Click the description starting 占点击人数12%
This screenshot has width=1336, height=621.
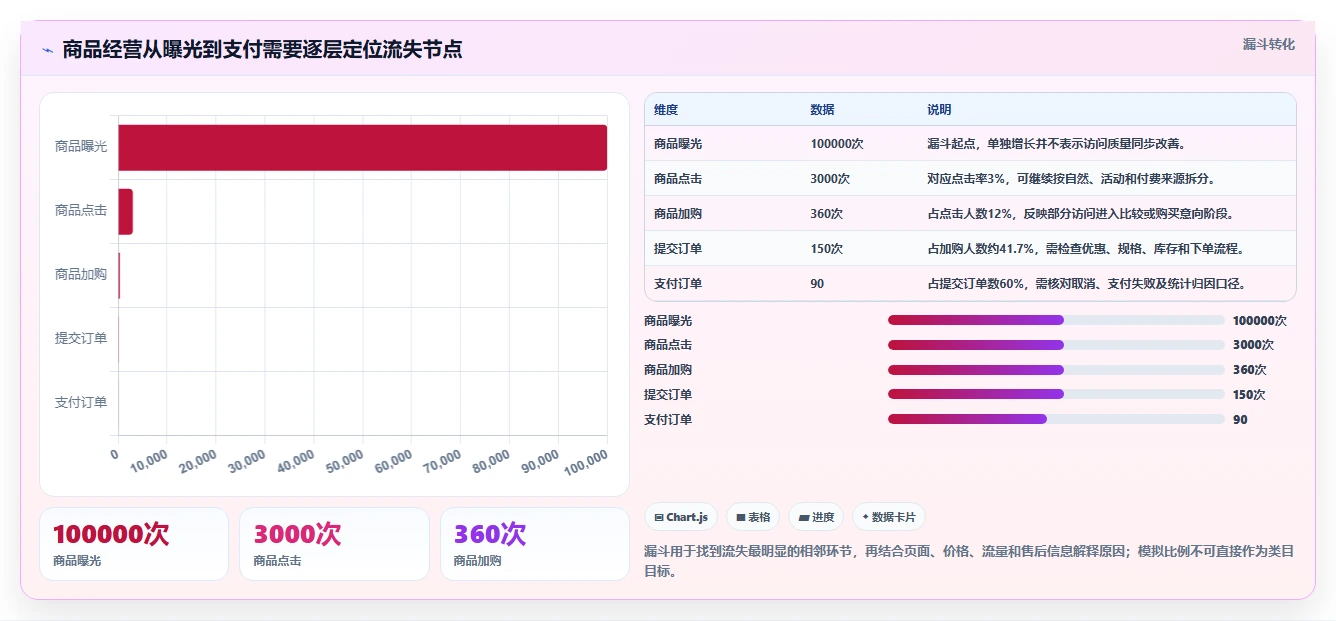(1081, 214)
